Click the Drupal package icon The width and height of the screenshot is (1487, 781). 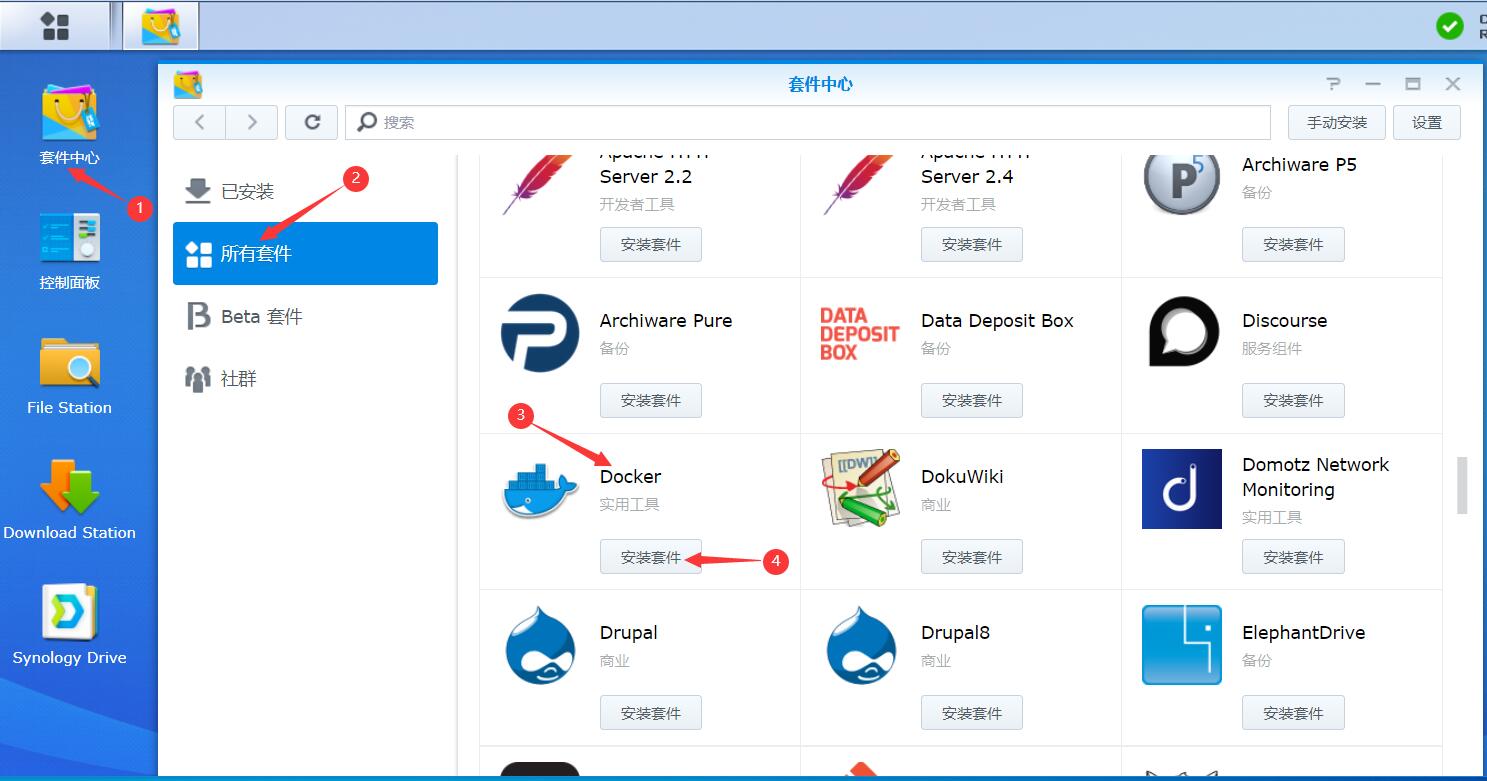(x=540, y=645)
